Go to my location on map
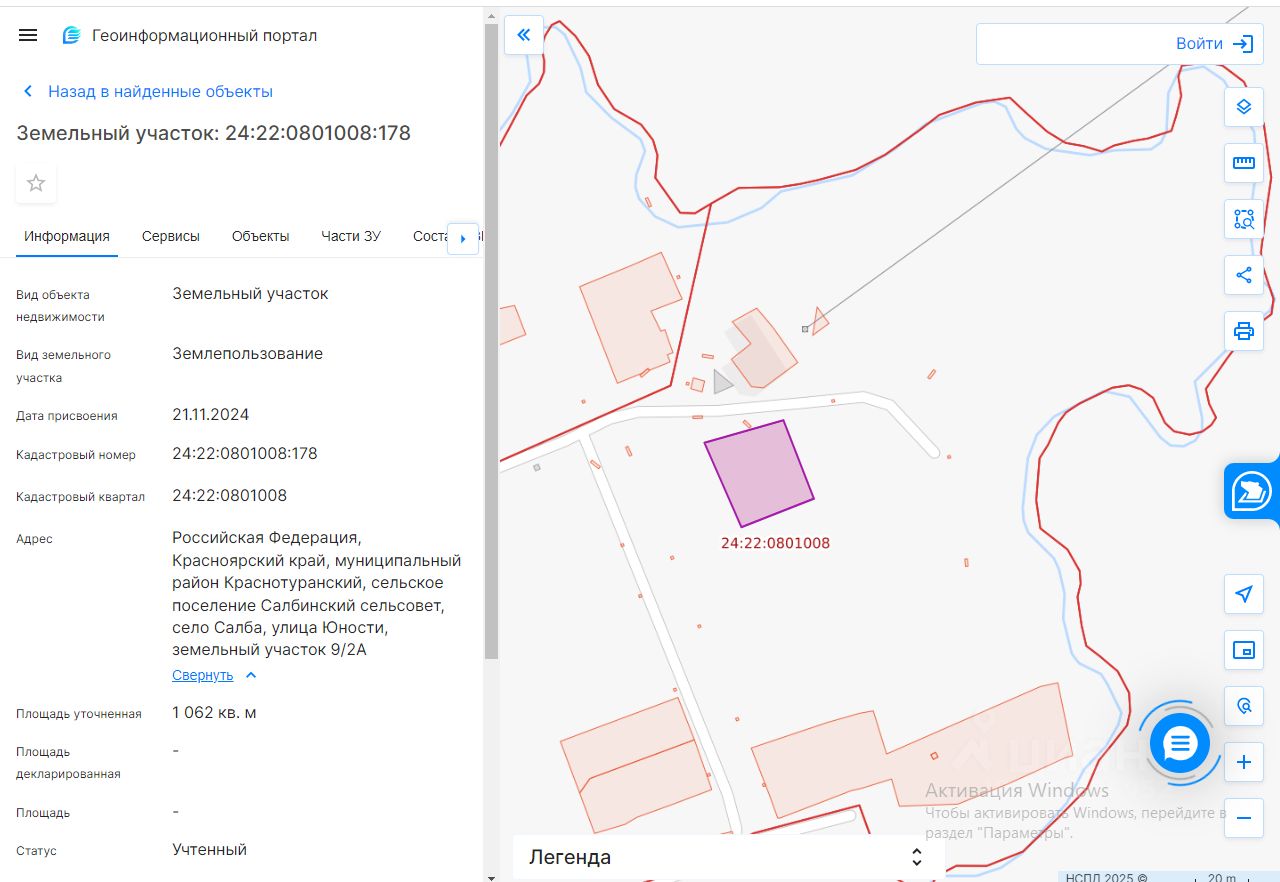Screen dimensions: 1280x882 pyautogui.click(x=1244, y=594)
